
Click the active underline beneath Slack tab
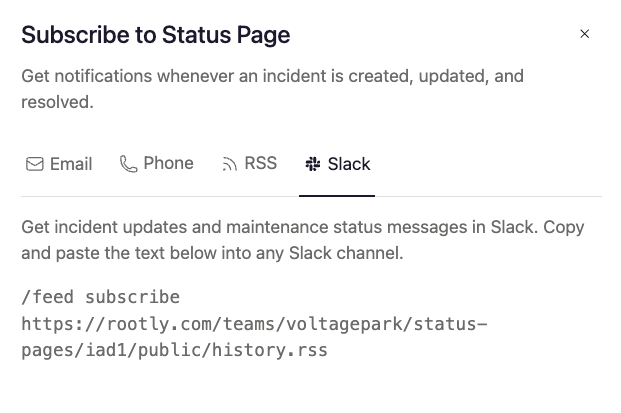click(337, 196)
